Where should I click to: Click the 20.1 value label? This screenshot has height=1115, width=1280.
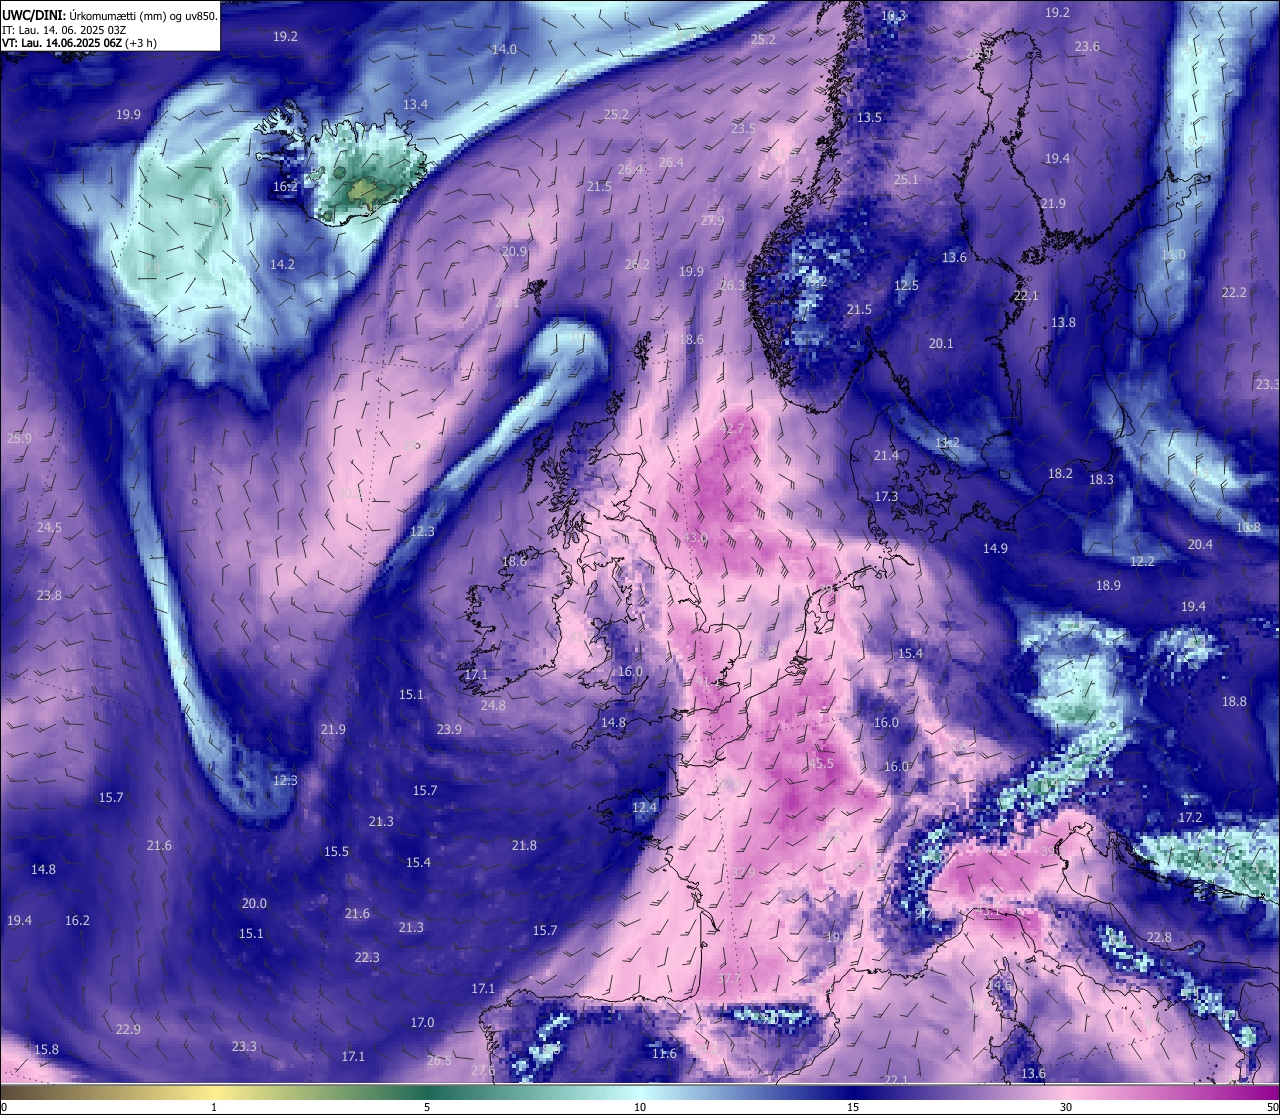pyautogui.click(x=941, y=344)
